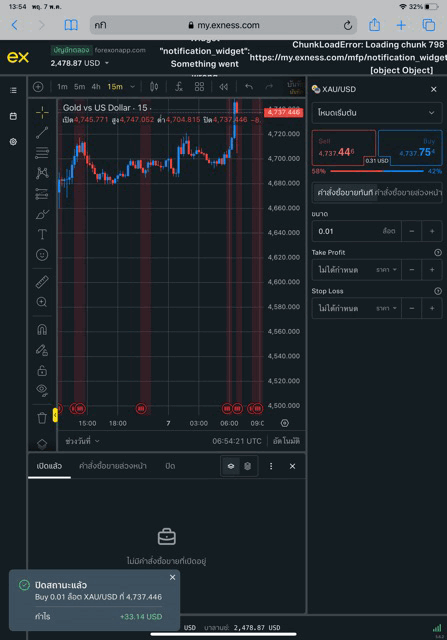Delete drawings with the trash icon

(x=42, y=418)
